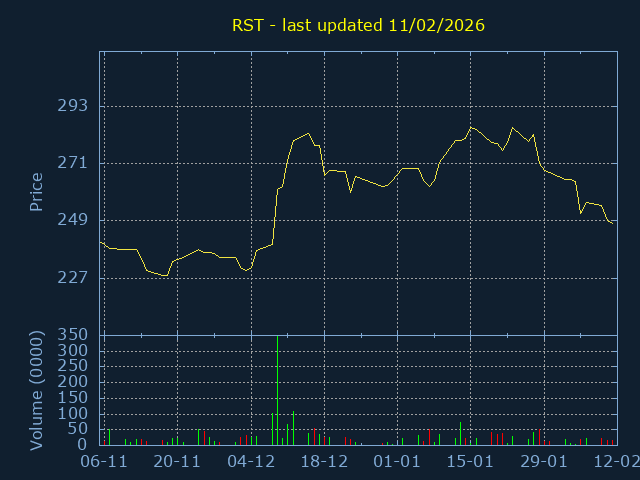This screenshot has width=640, height=480.
Task: Click the 18-12 date label
Action: coord(324,462)
